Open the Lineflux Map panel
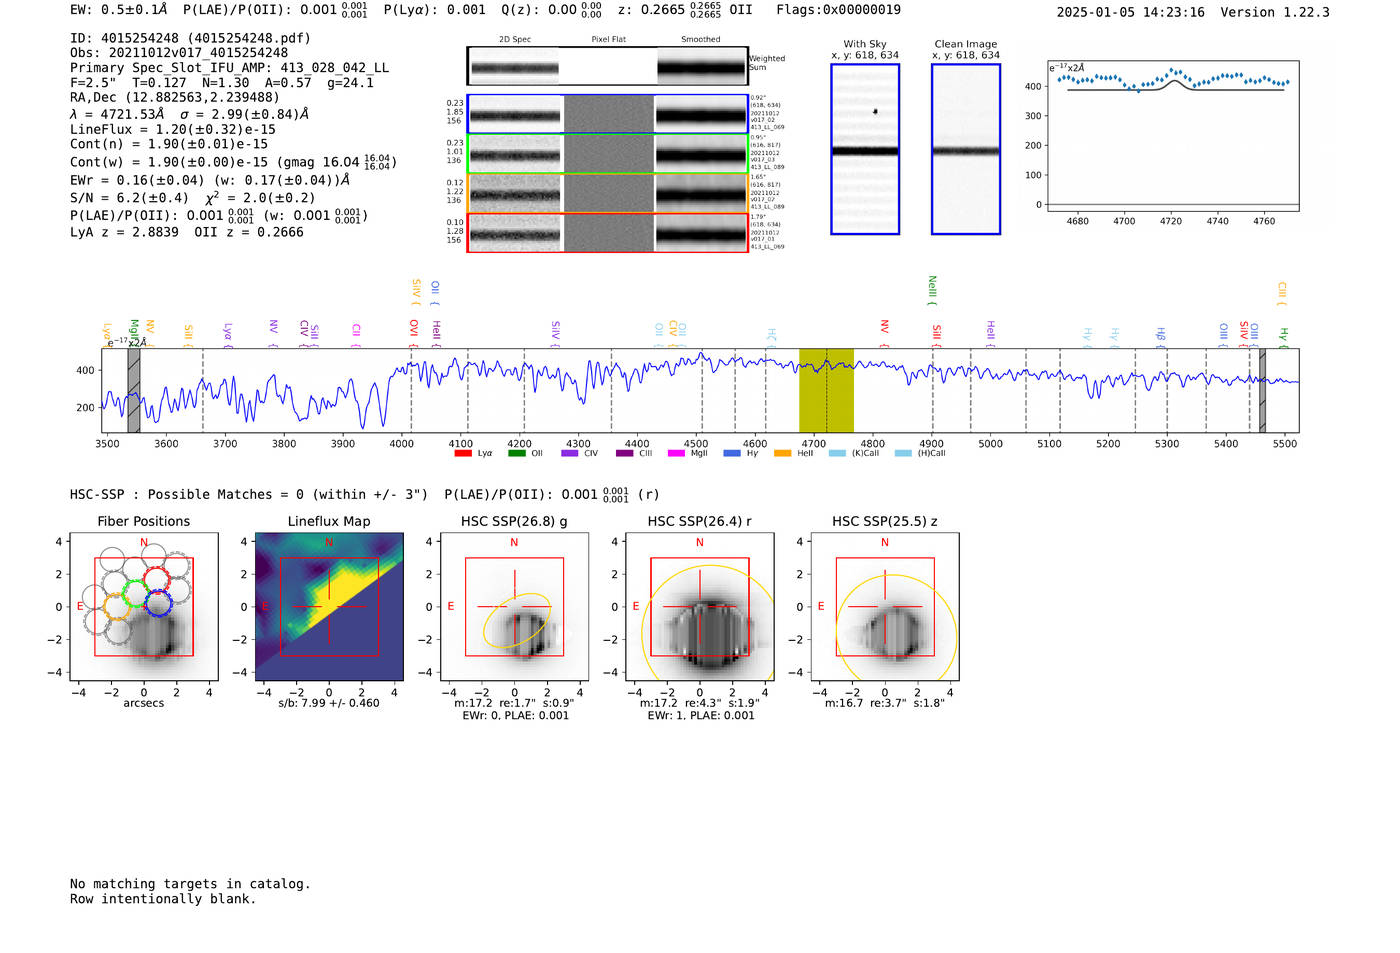This screenshot has width=1400, height=953. (329, 607)
